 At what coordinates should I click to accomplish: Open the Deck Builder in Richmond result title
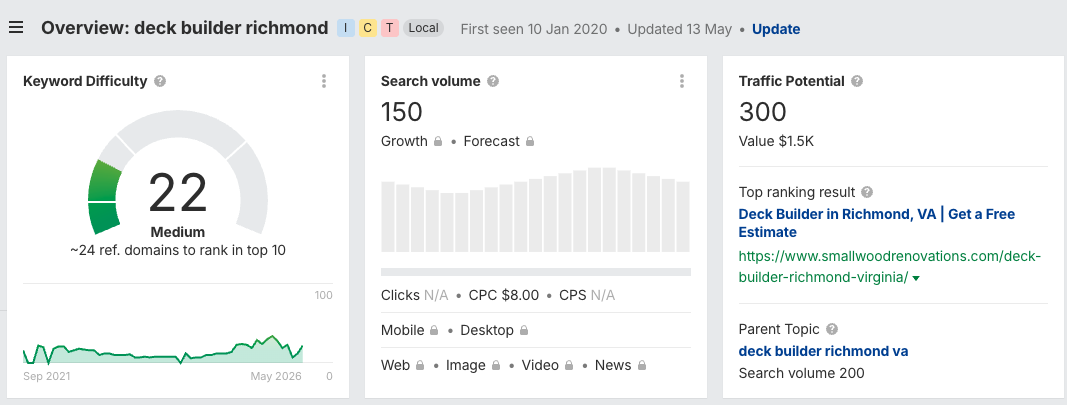[x=876, y=223]
